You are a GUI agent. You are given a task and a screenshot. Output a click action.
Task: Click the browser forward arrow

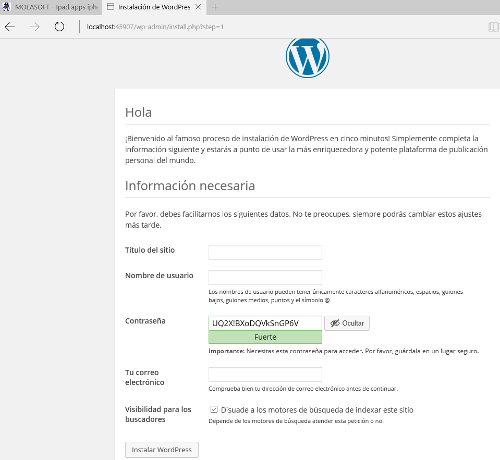[35, 27]
